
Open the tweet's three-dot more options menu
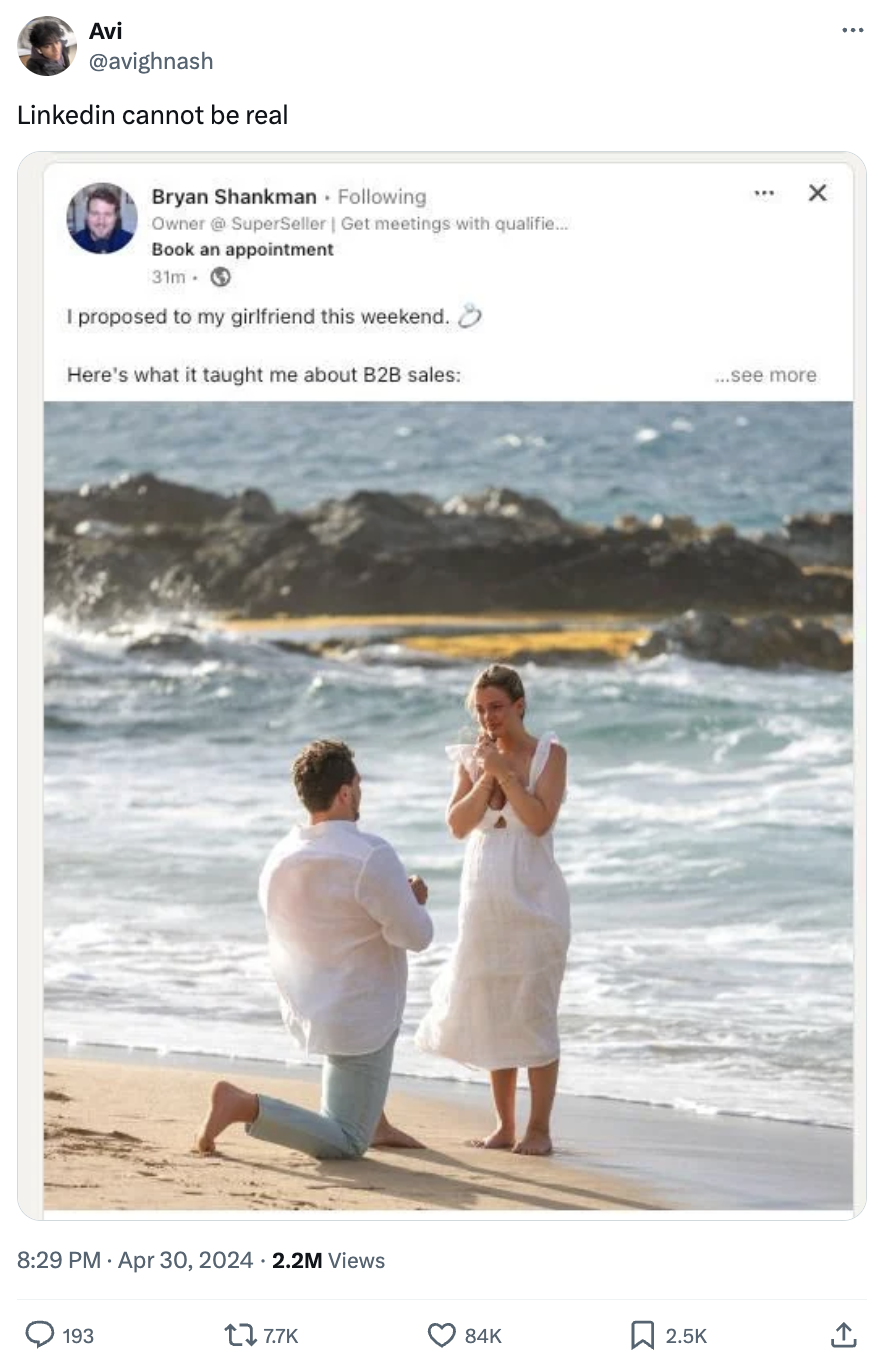pyautogui.click(x=852, y=31)
